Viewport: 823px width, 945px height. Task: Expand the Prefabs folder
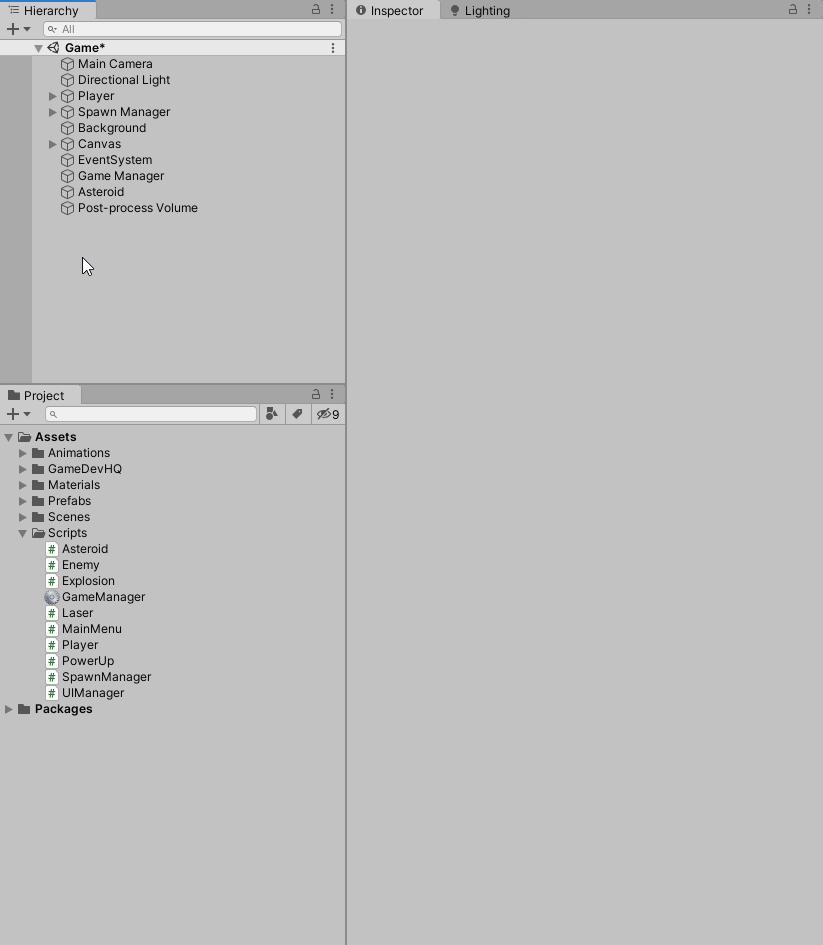(x=22, y=501)
